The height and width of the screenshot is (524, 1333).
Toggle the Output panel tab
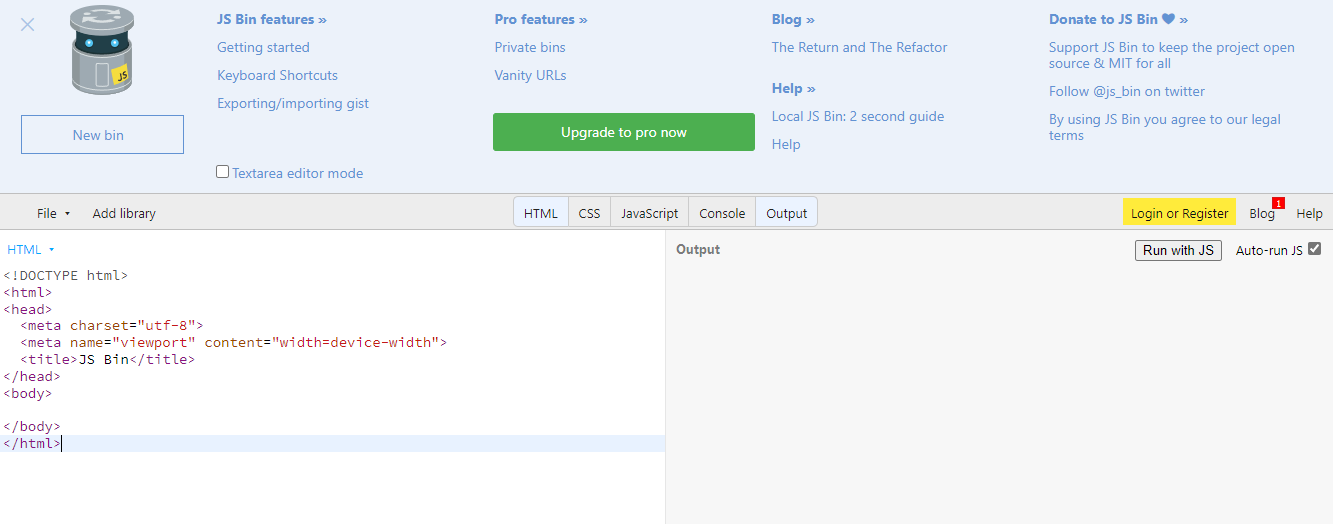786,213
